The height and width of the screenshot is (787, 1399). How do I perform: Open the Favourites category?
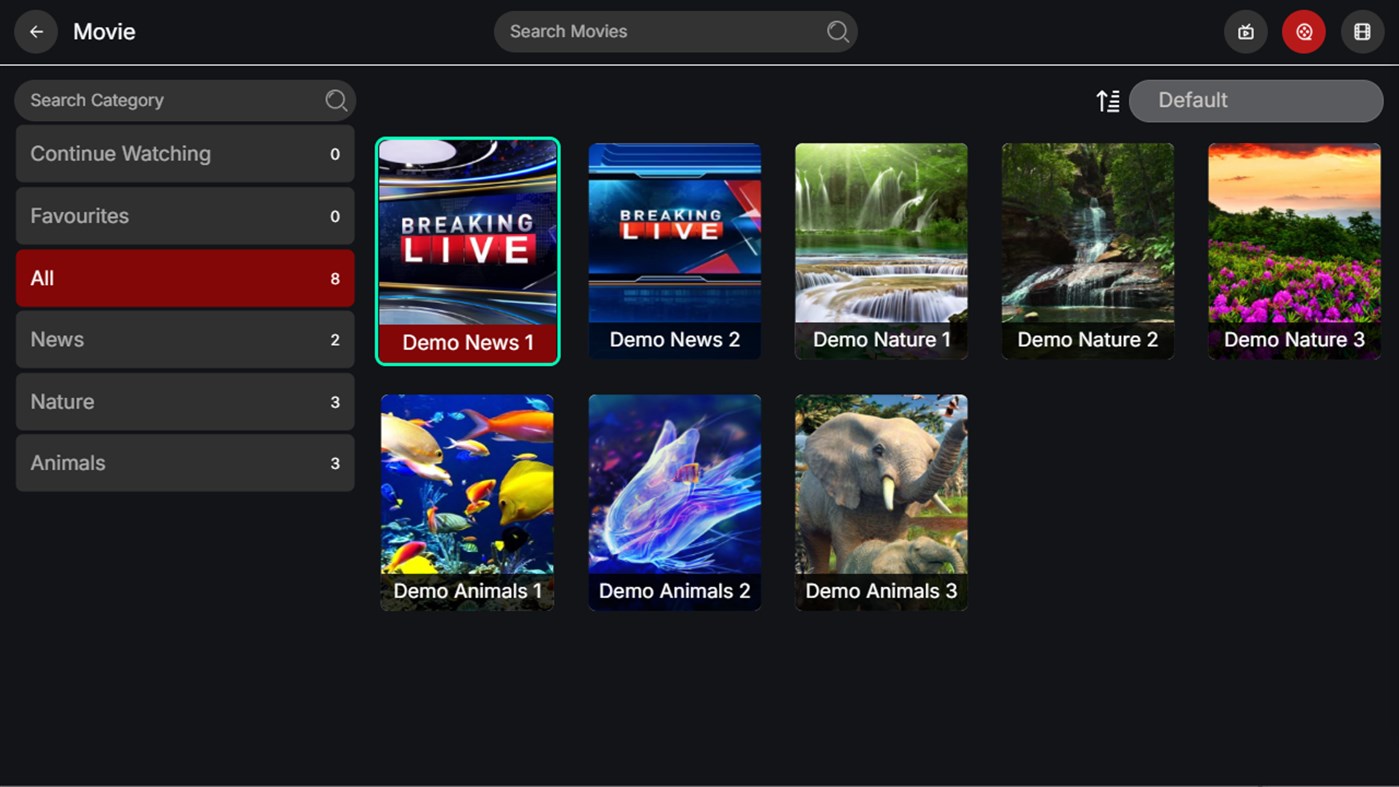click(185, 216)
